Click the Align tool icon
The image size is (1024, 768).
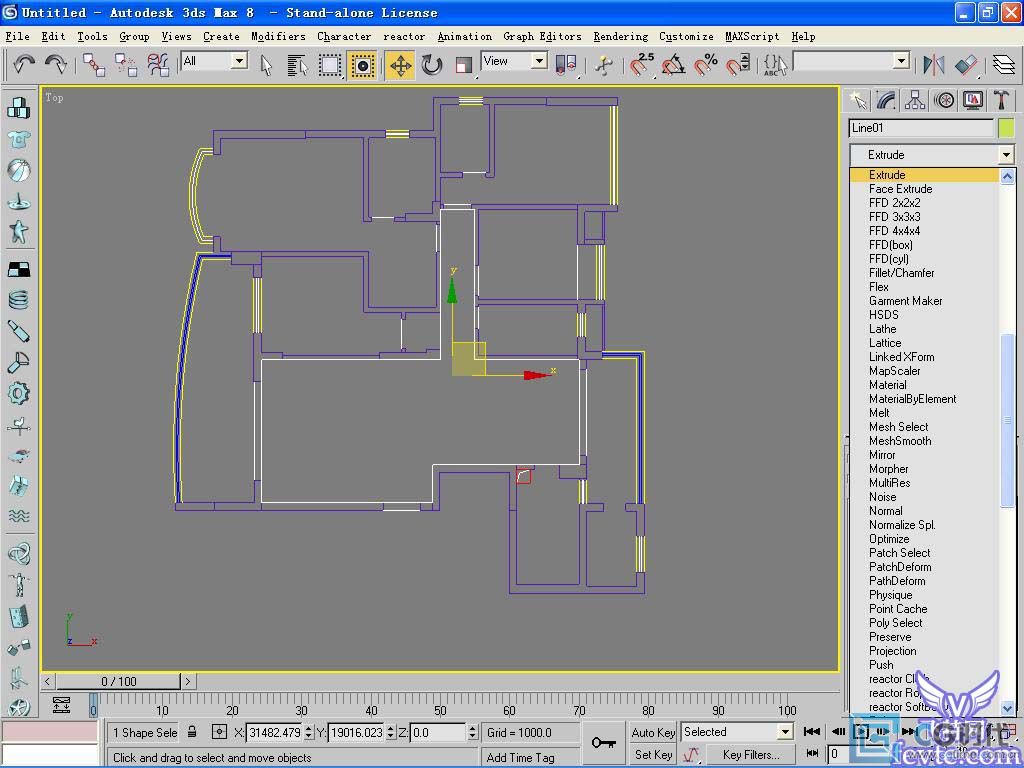coord(965,65)
